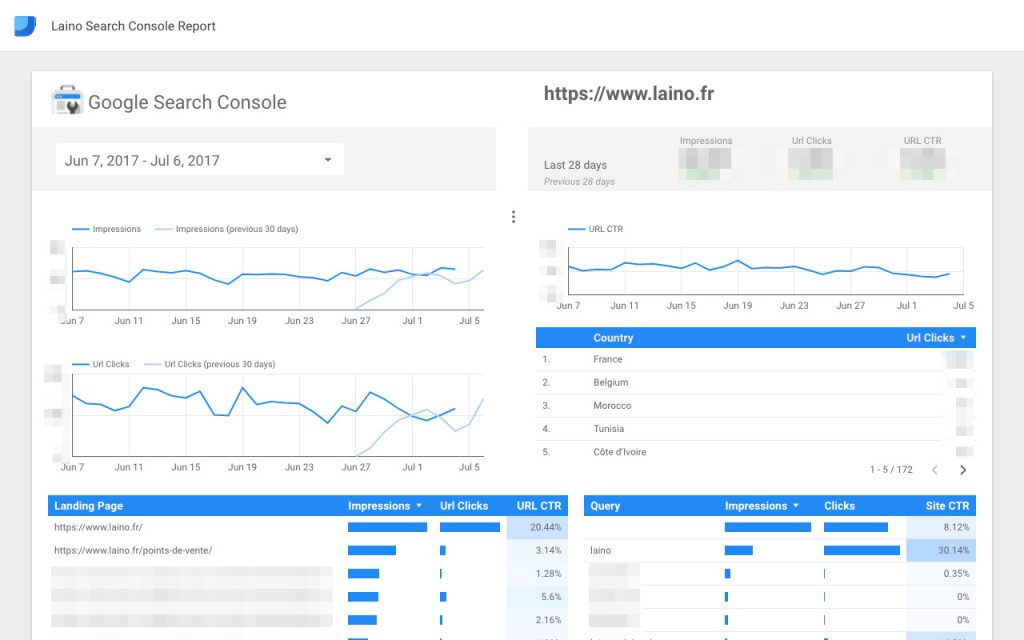The width and height of the screenshot is (1024, 640).
Task: Click the Site CTR column header
Action: (947, 505)
